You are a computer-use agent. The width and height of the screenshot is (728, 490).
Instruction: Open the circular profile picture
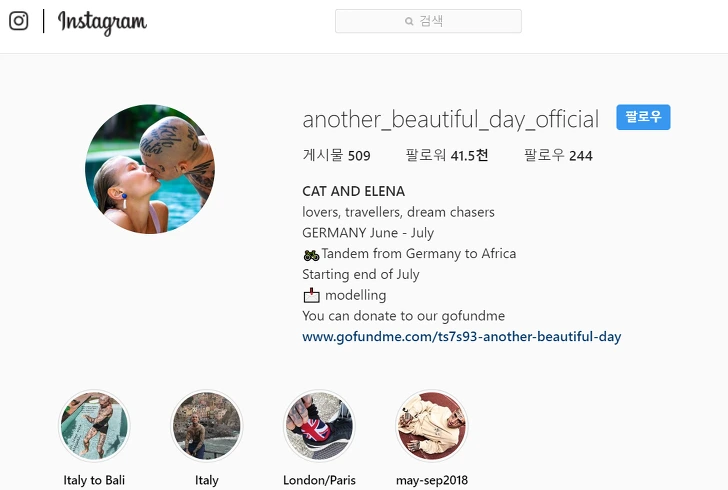coord(150,169)
